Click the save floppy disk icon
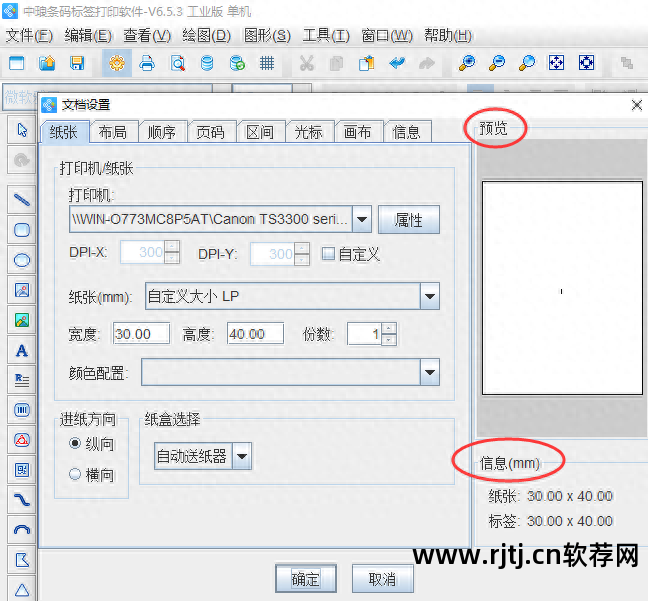Image resolution: width=648 pixels, height=601 pixels. pos(77,64)
